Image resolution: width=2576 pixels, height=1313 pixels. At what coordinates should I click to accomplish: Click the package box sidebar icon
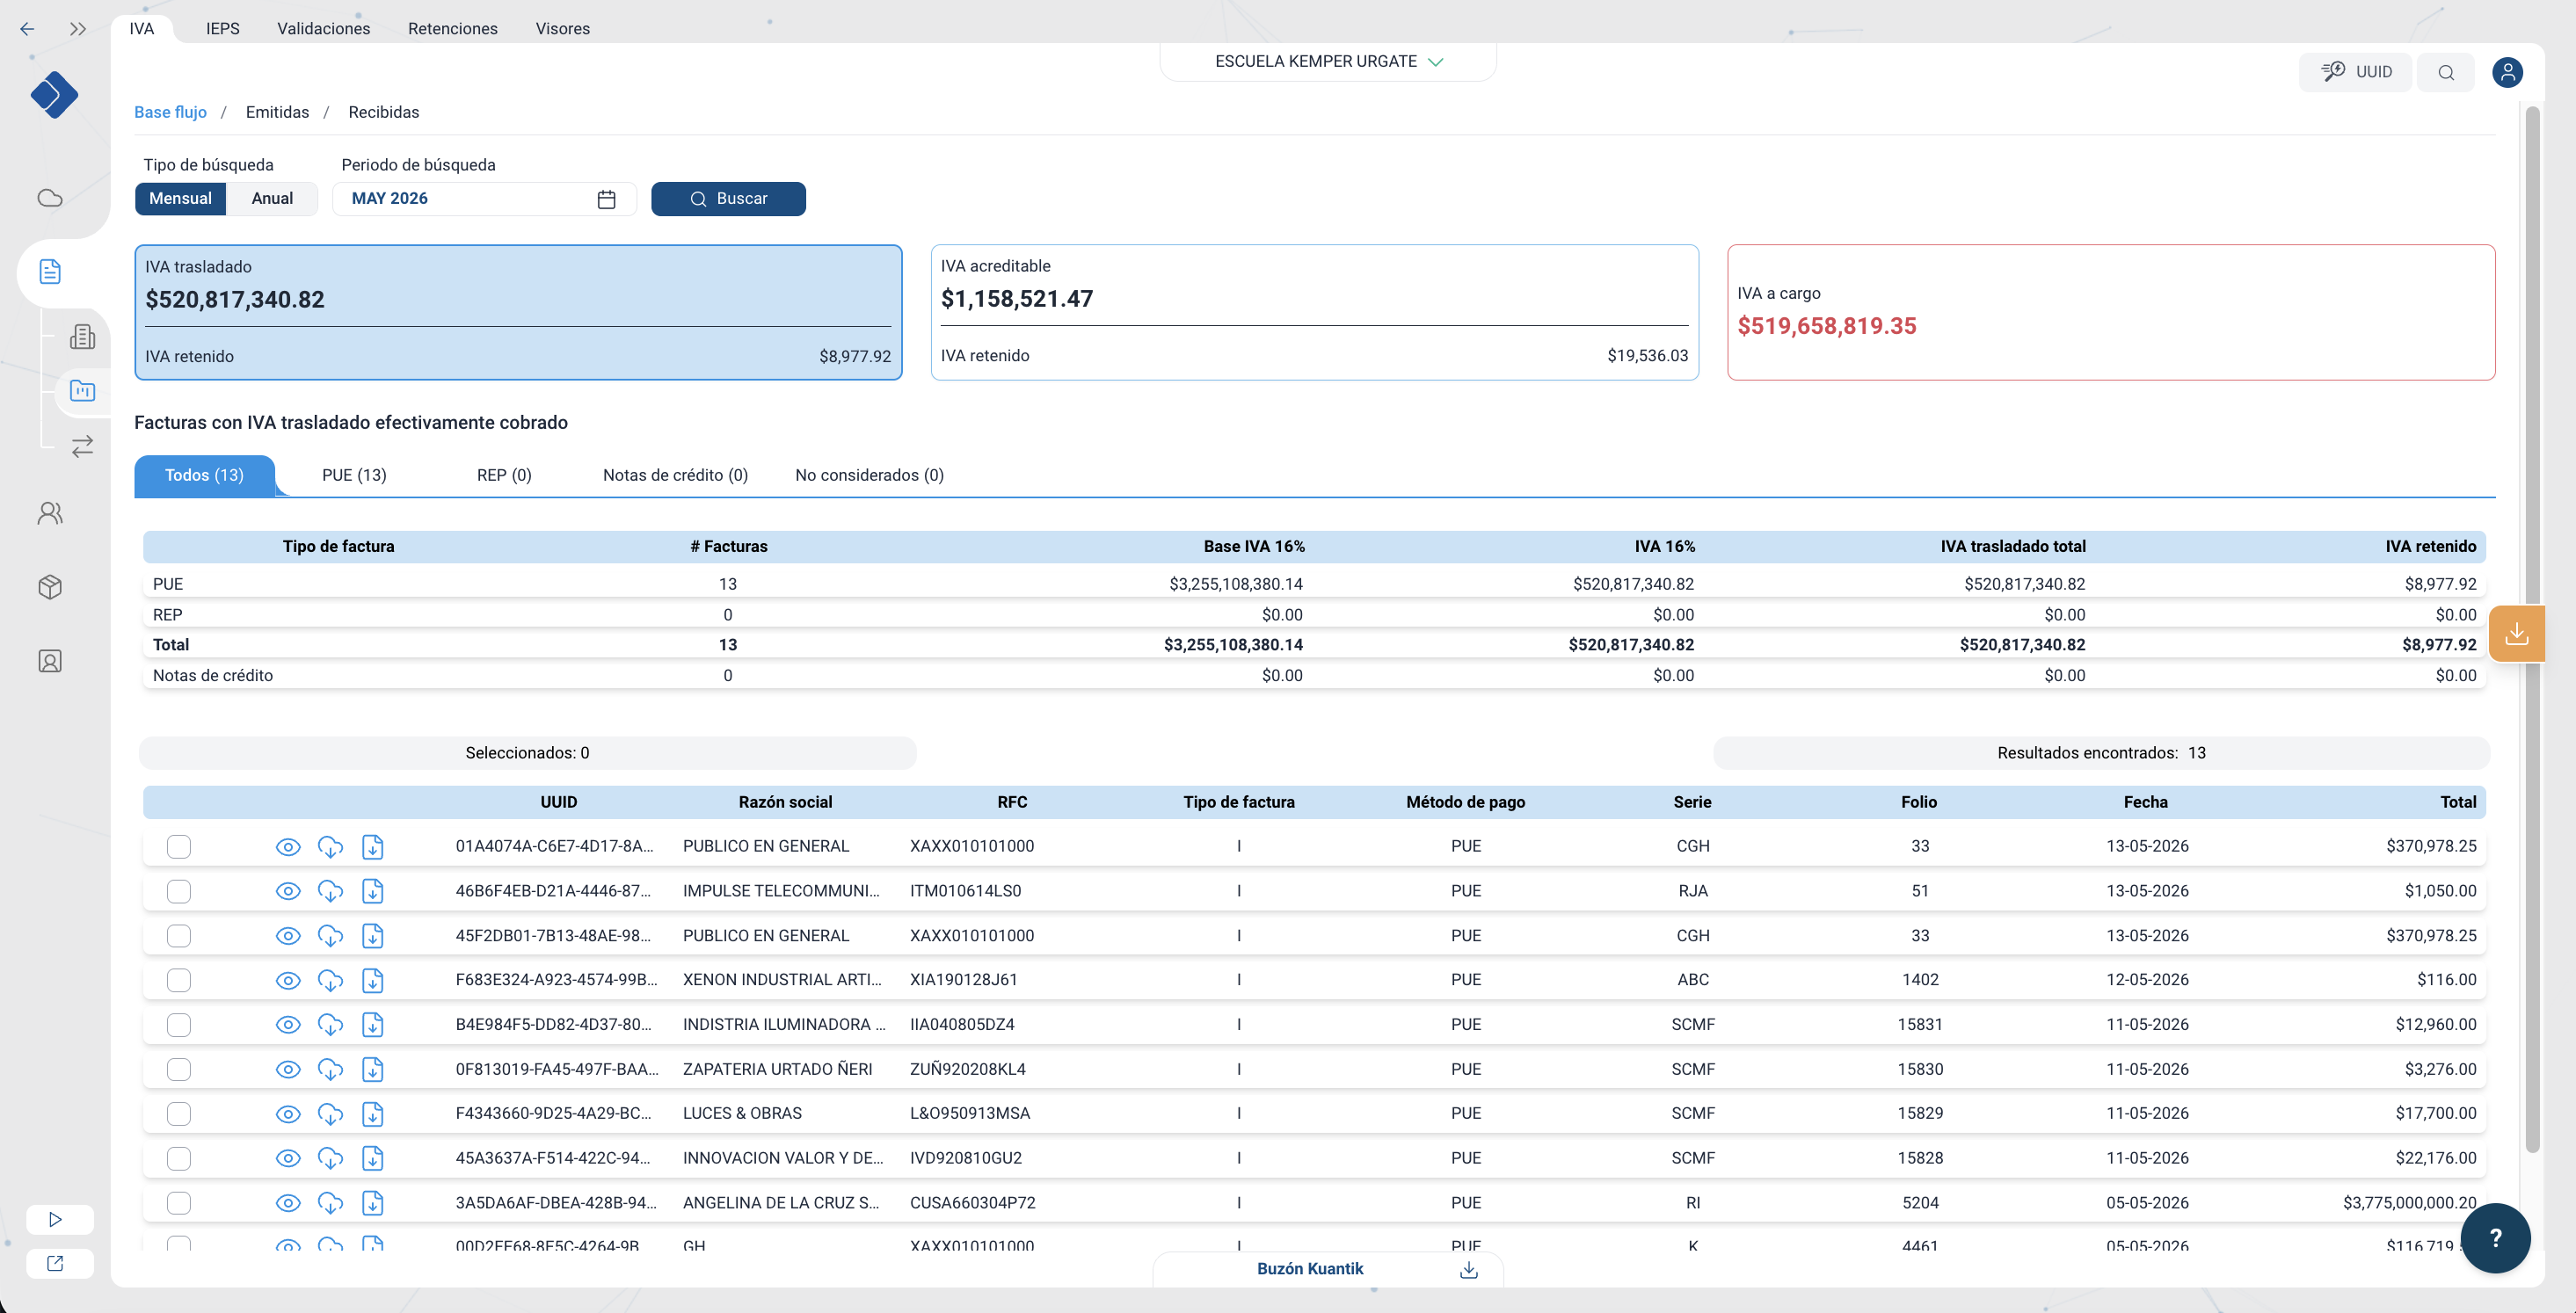pos(50,587)
